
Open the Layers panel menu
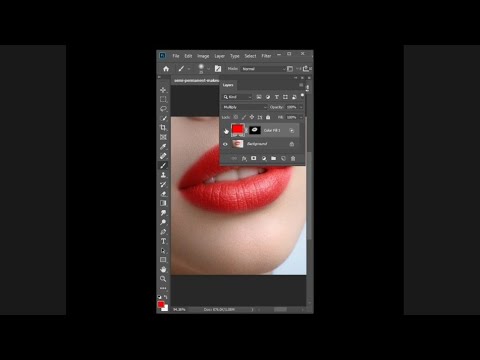click(301, 85)
